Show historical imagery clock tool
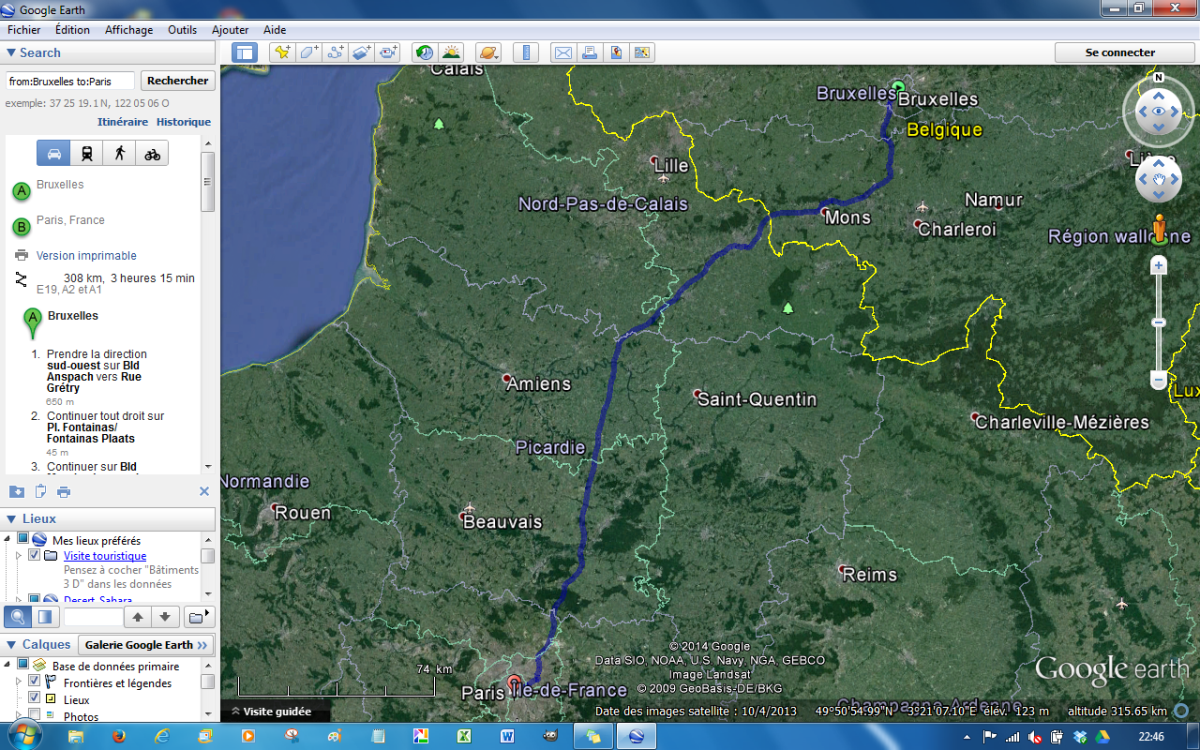Image resolution: width=1200 pixels, height=750 pixels. (425, 53)
